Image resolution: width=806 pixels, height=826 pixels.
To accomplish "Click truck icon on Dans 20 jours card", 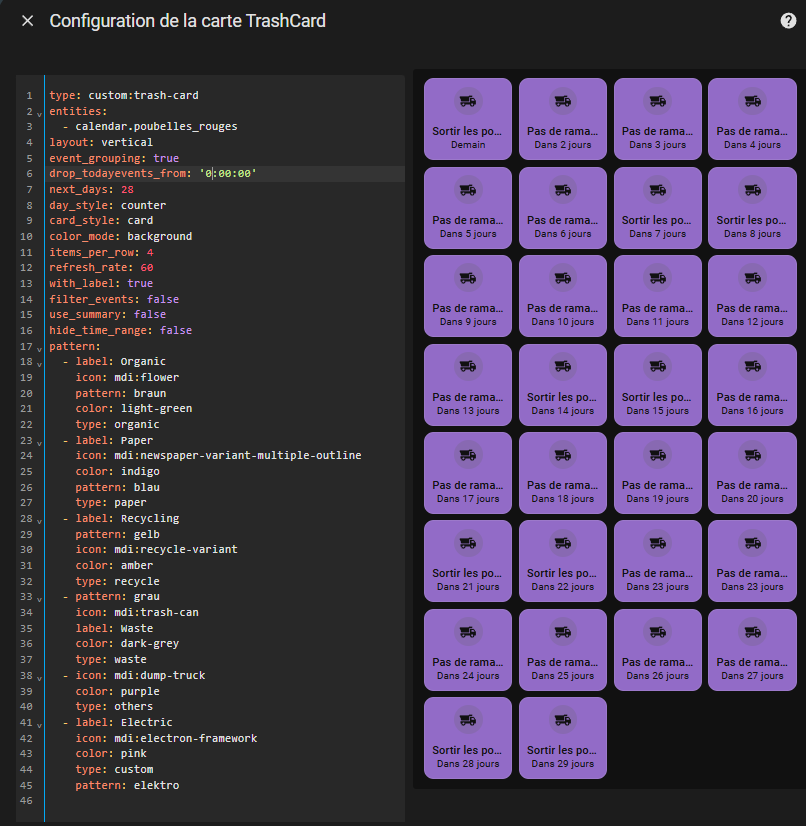I will 752,455.
